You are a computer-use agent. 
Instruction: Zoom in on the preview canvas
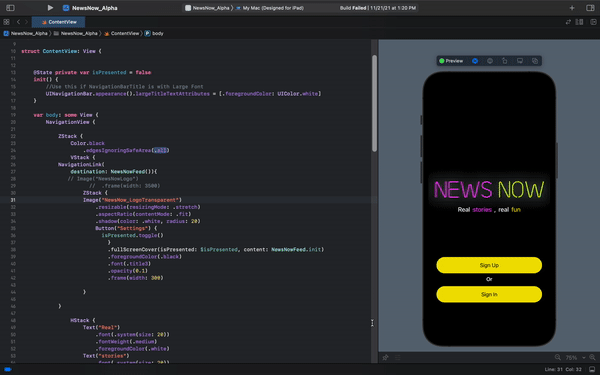click(x=592, y=357)
